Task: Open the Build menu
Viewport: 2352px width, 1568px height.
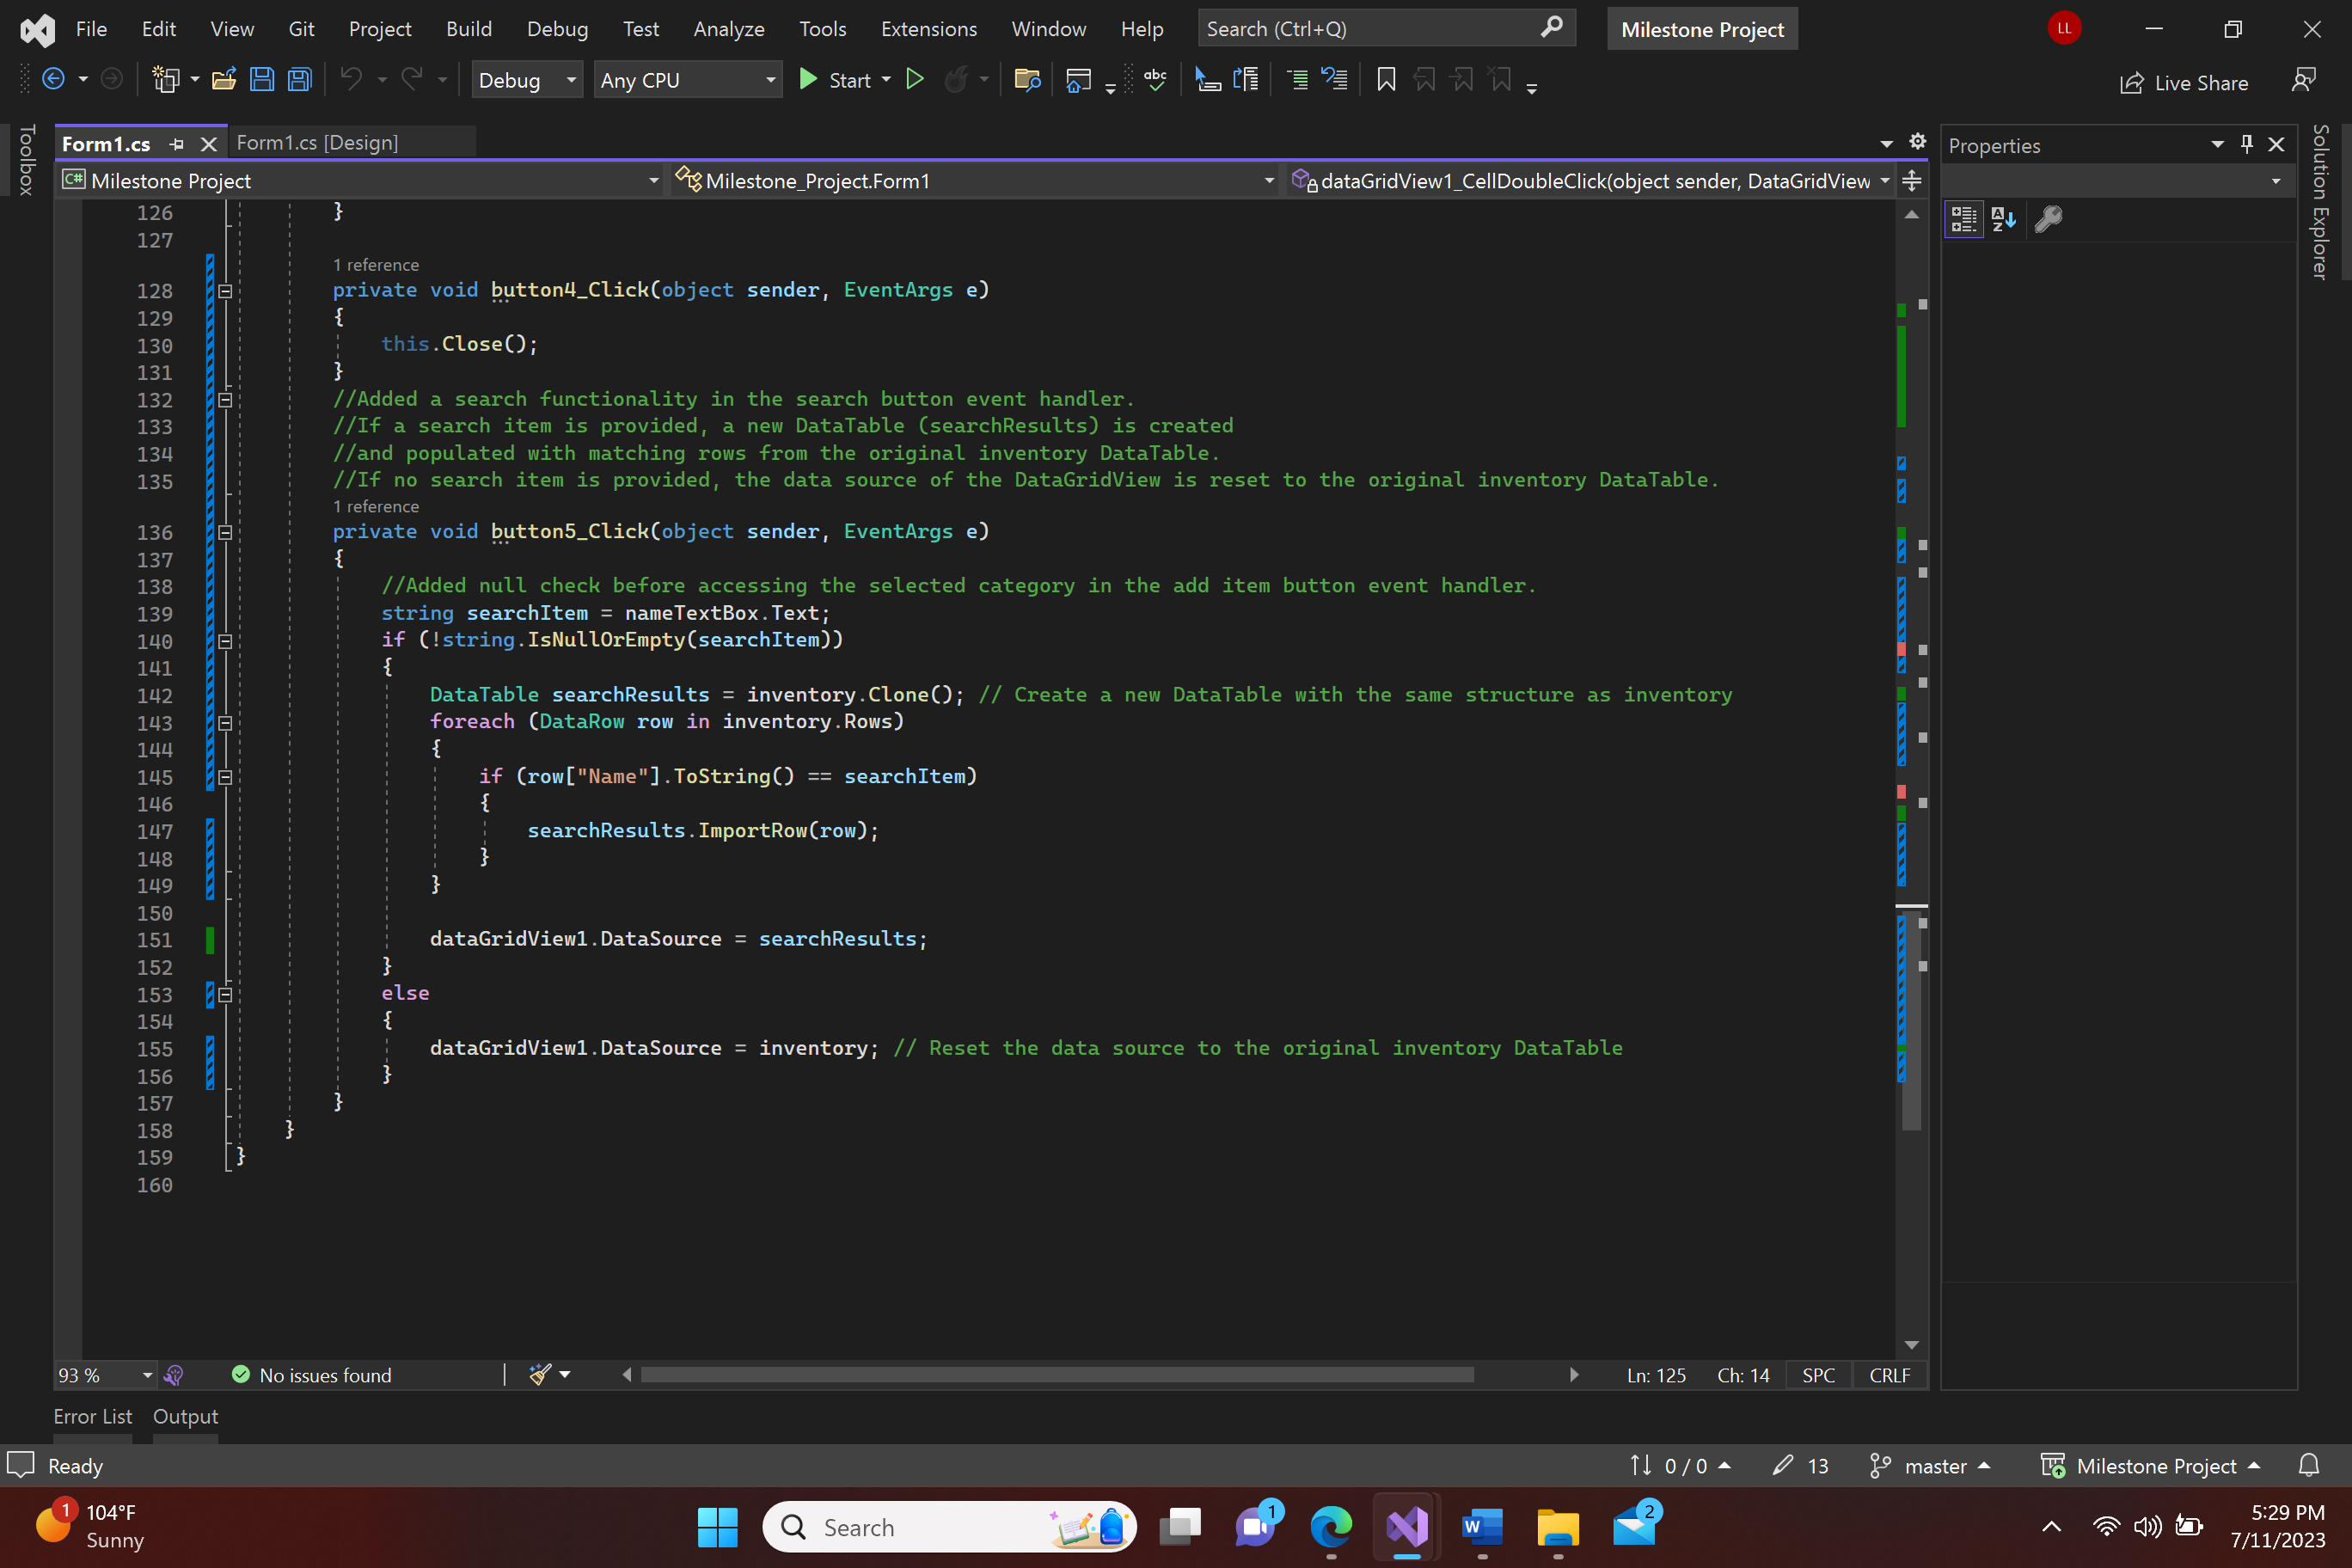Action: 468,29
